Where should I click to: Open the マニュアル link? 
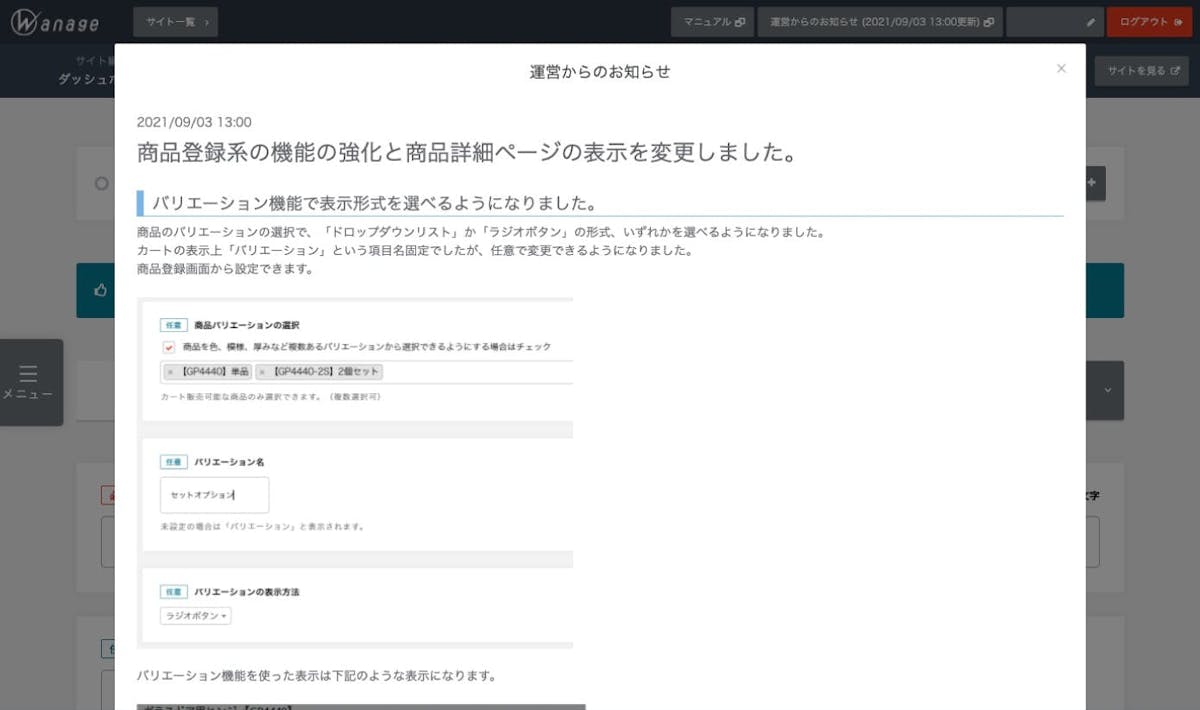(712, 21)
